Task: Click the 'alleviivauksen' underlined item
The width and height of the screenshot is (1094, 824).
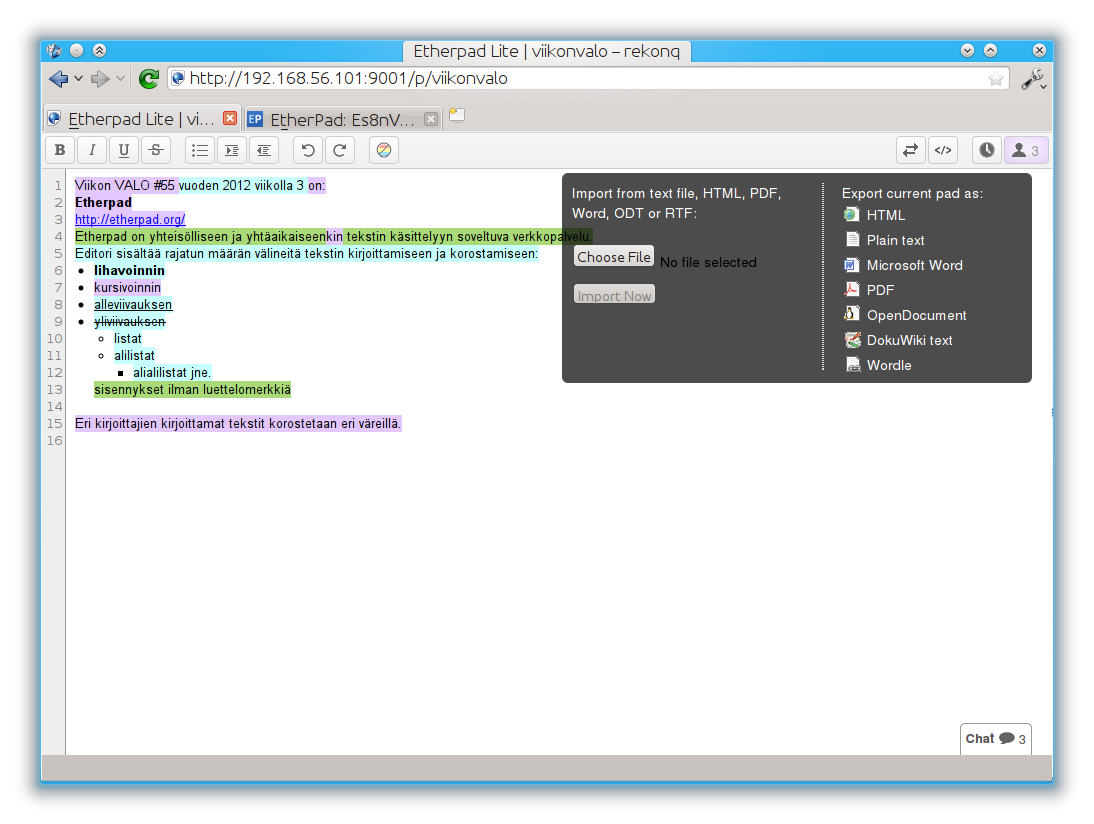Action: pos(133,304)
